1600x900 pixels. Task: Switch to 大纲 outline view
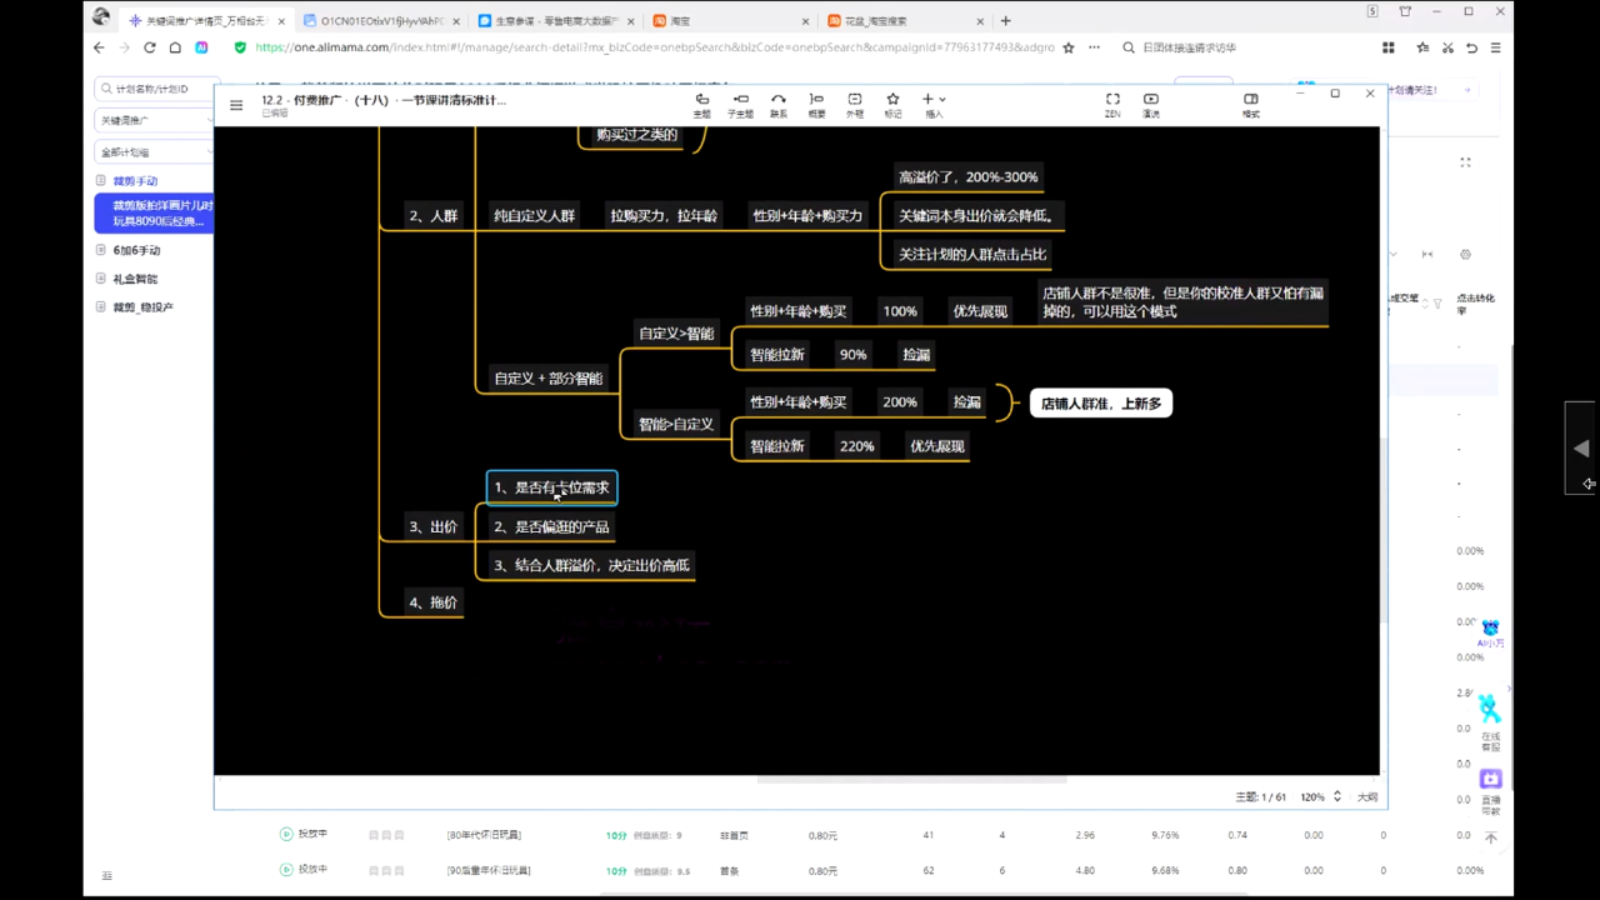tap(1367, 797)
